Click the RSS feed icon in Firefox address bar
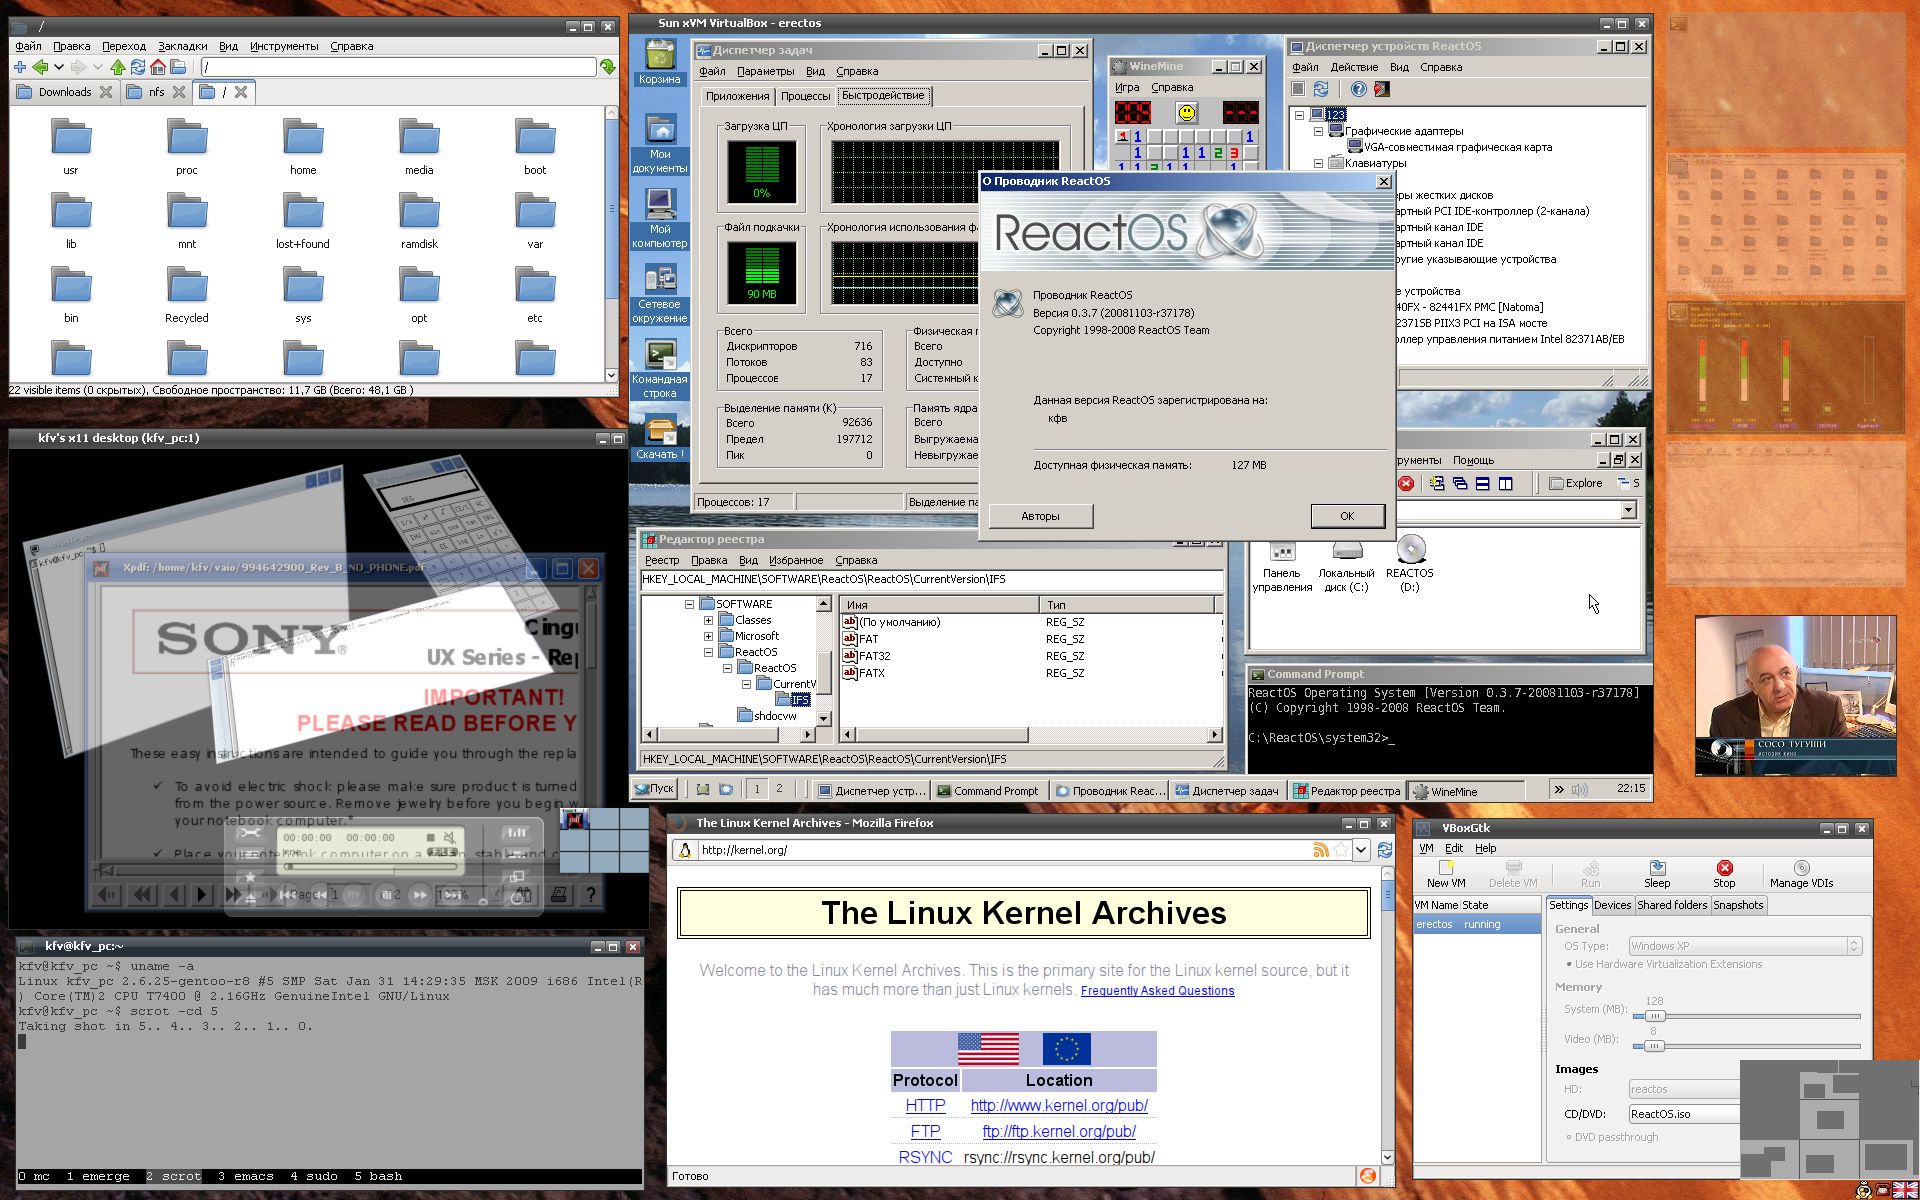The height and width of the screenshot is (1200, 1920). click(1321, 850)
